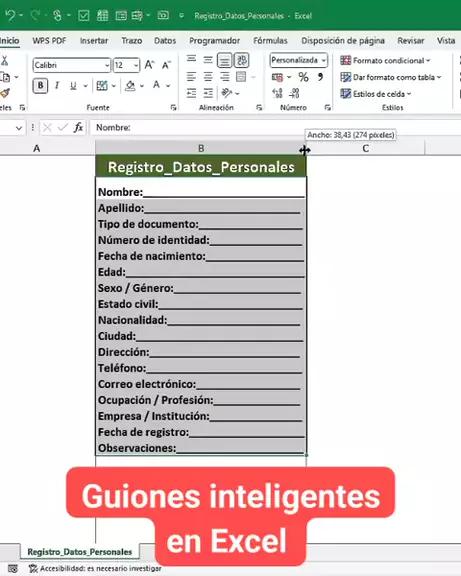Toggle Bold formatting
The width and height of the screenshot is (461, 576).
click(x=40, y=86)
